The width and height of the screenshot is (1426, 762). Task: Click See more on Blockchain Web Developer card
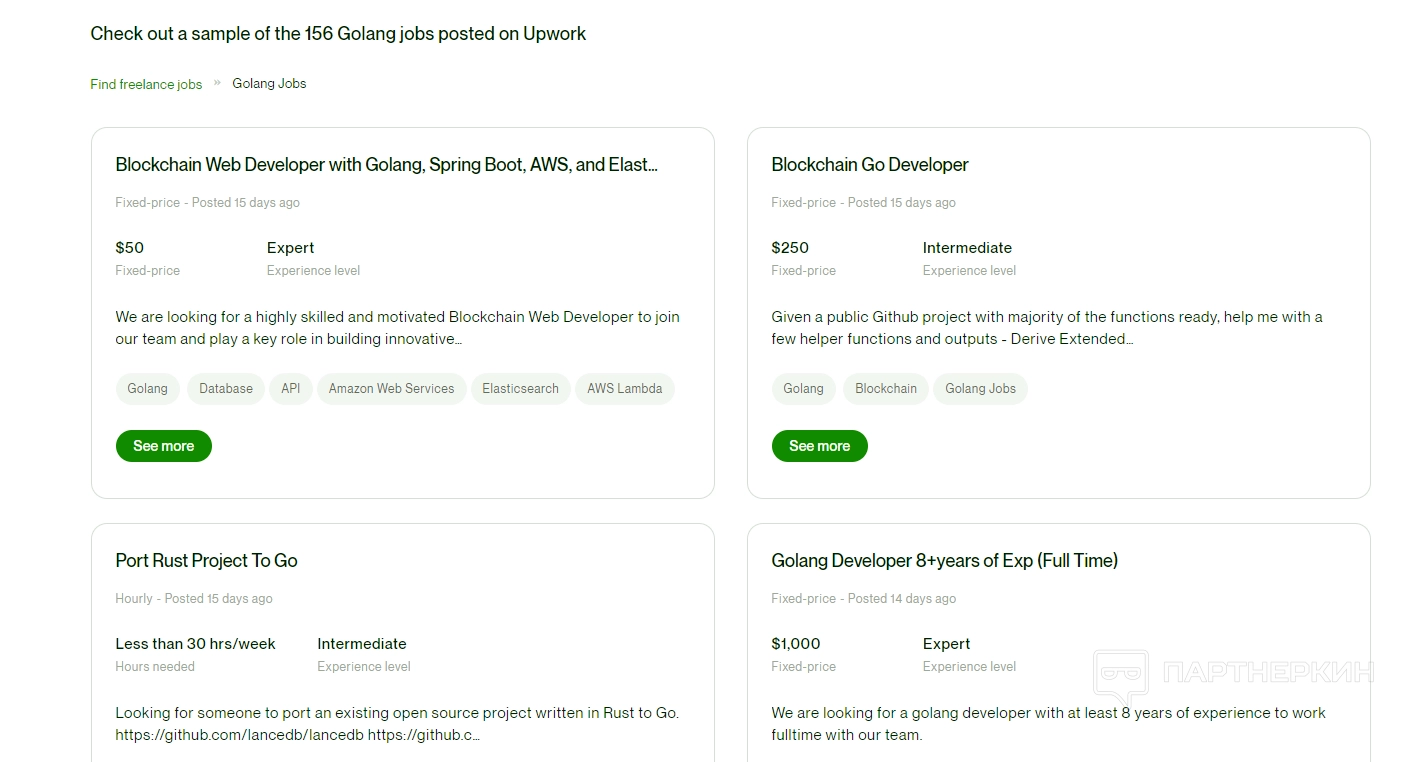coord(163,446)
